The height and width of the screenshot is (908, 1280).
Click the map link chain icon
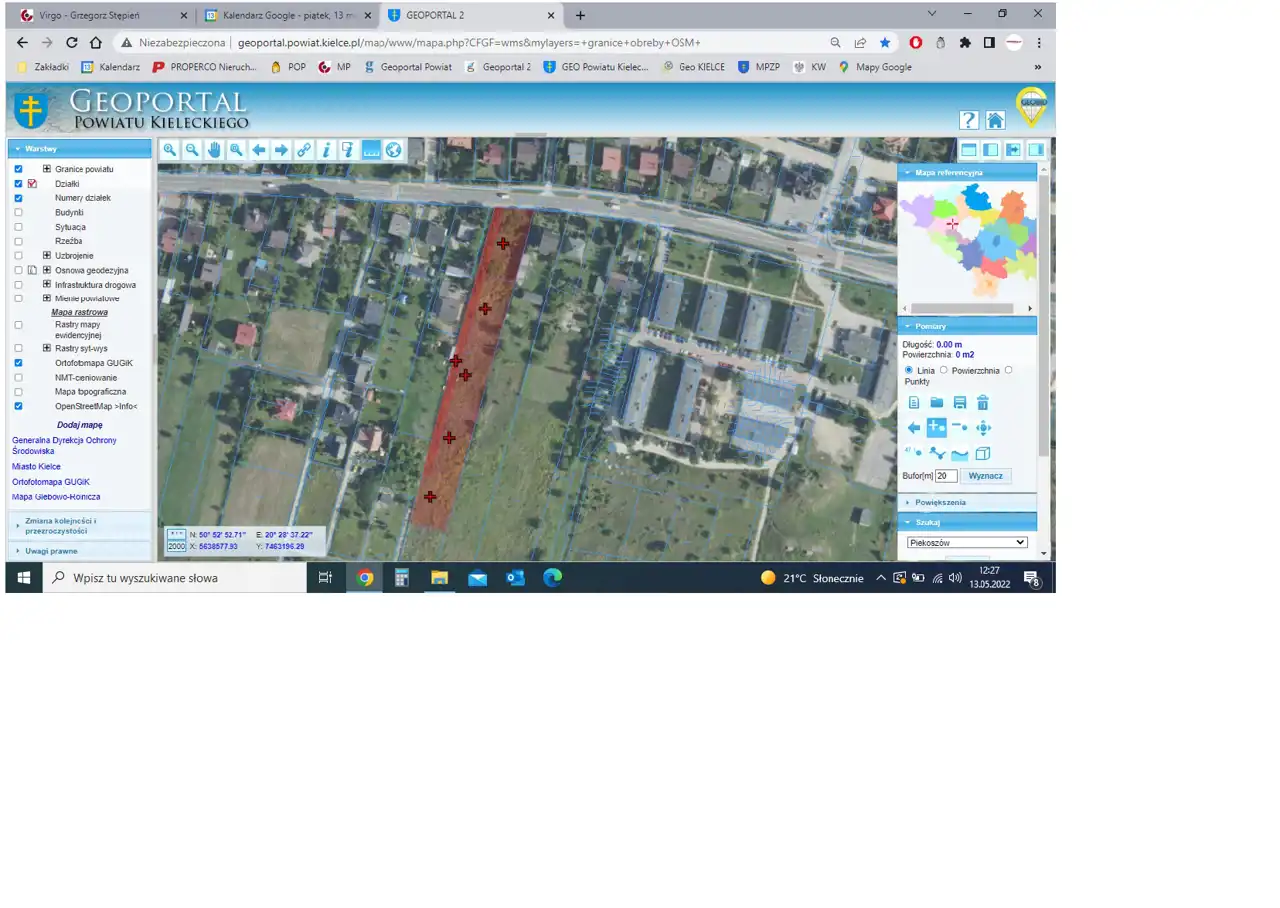304,150
